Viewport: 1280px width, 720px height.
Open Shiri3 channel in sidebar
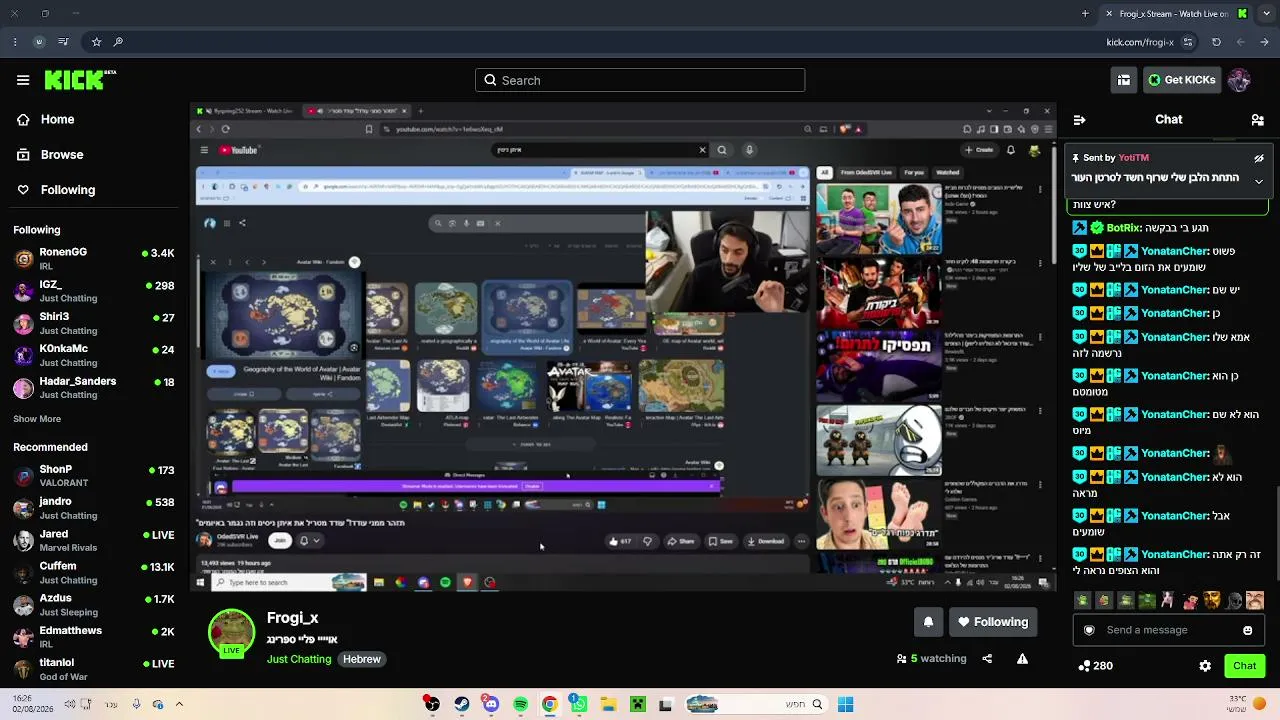(95, 323)
